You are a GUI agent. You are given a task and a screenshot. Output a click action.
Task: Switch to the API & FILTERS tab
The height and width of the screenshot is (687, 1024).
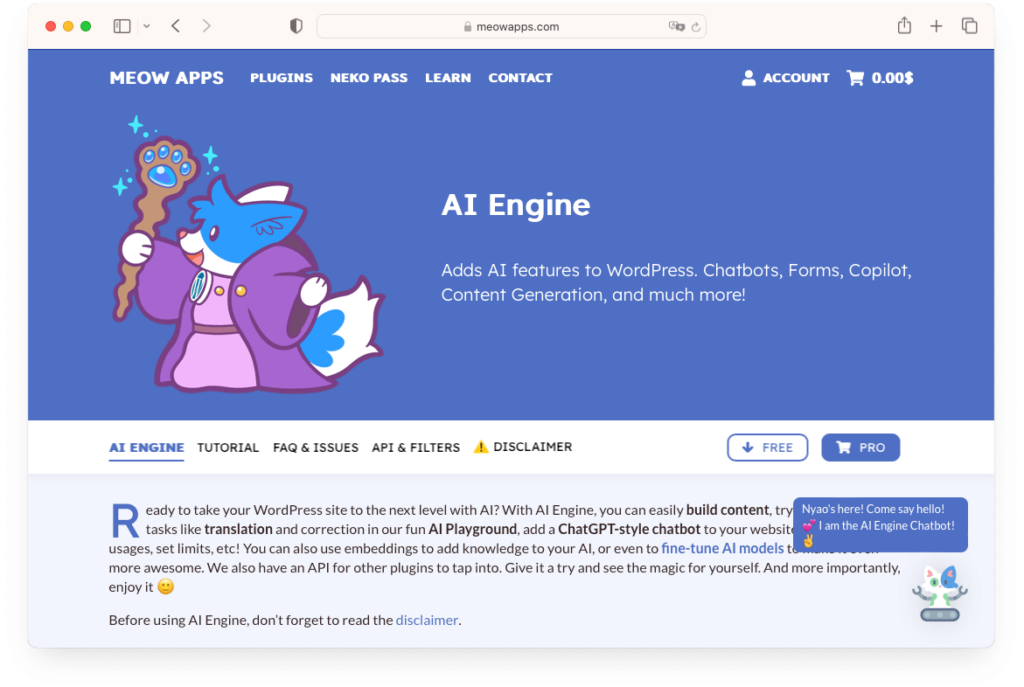(416, 447)
